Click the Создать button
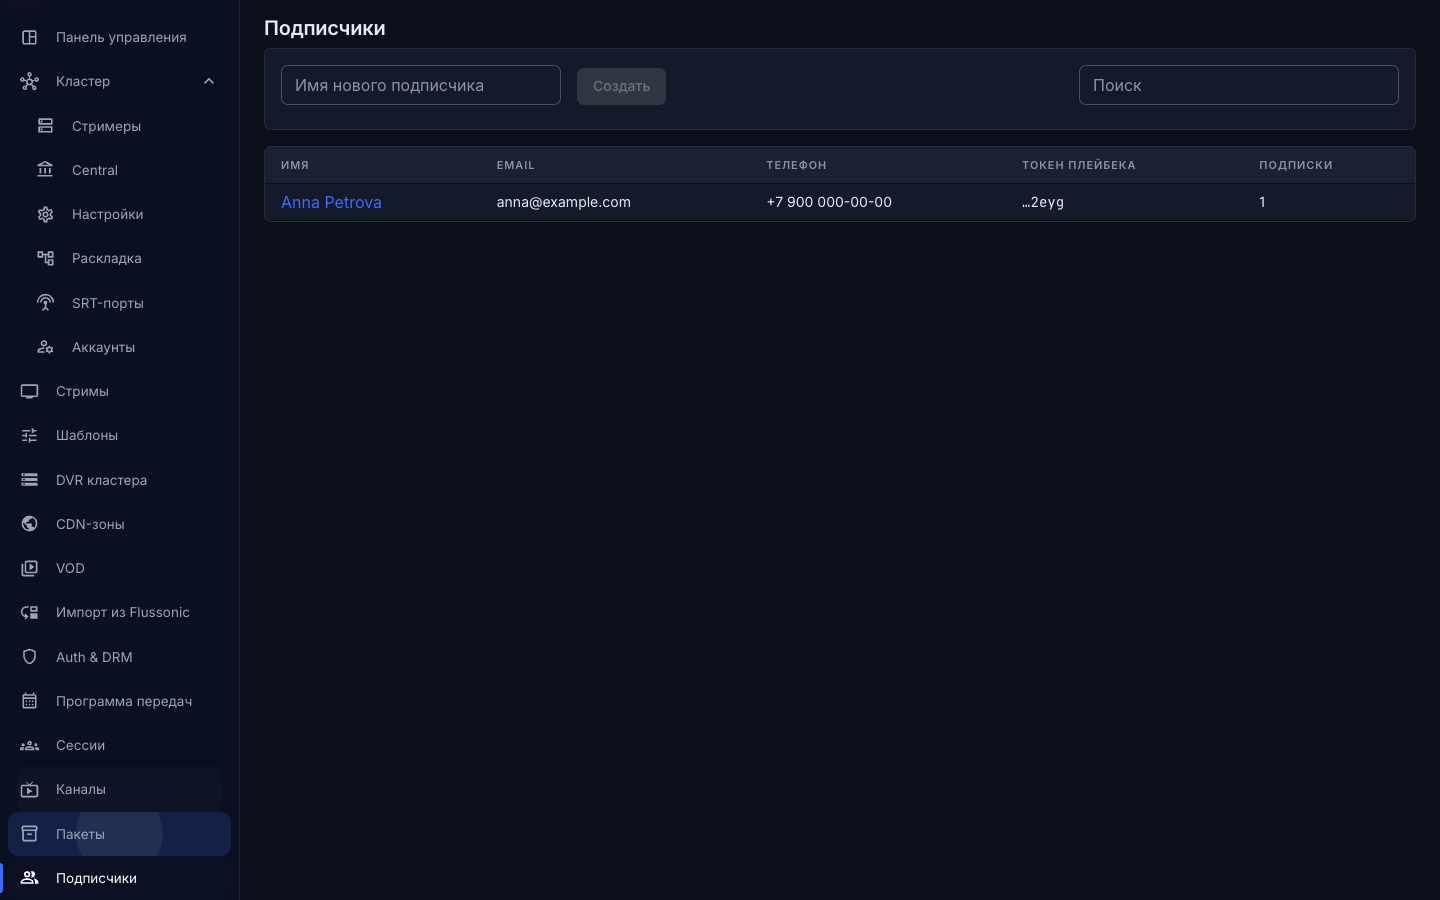 click(621, 86)
